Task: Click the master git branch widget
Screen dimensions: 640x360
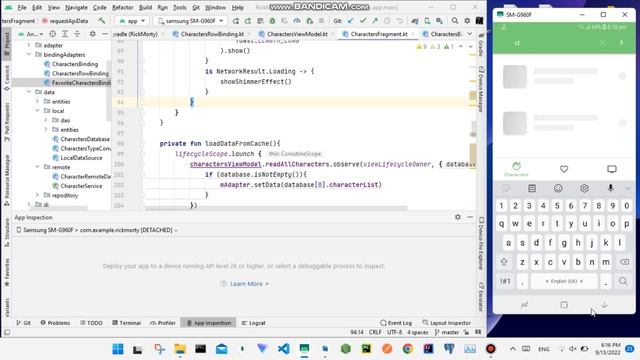Action: click(x=447, y=333)
